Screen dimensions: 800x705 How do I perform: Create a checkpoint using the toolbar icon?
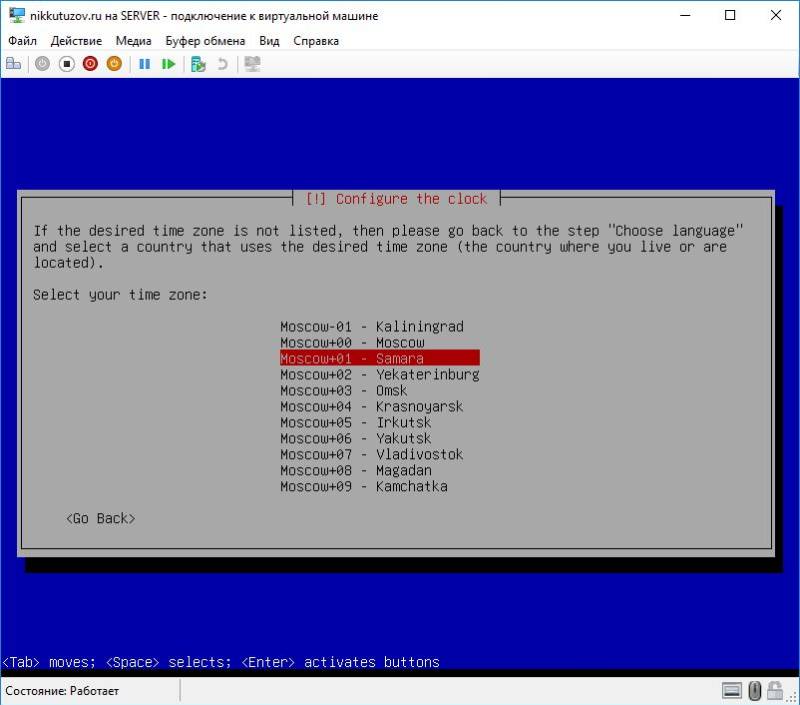coord(198,63)
